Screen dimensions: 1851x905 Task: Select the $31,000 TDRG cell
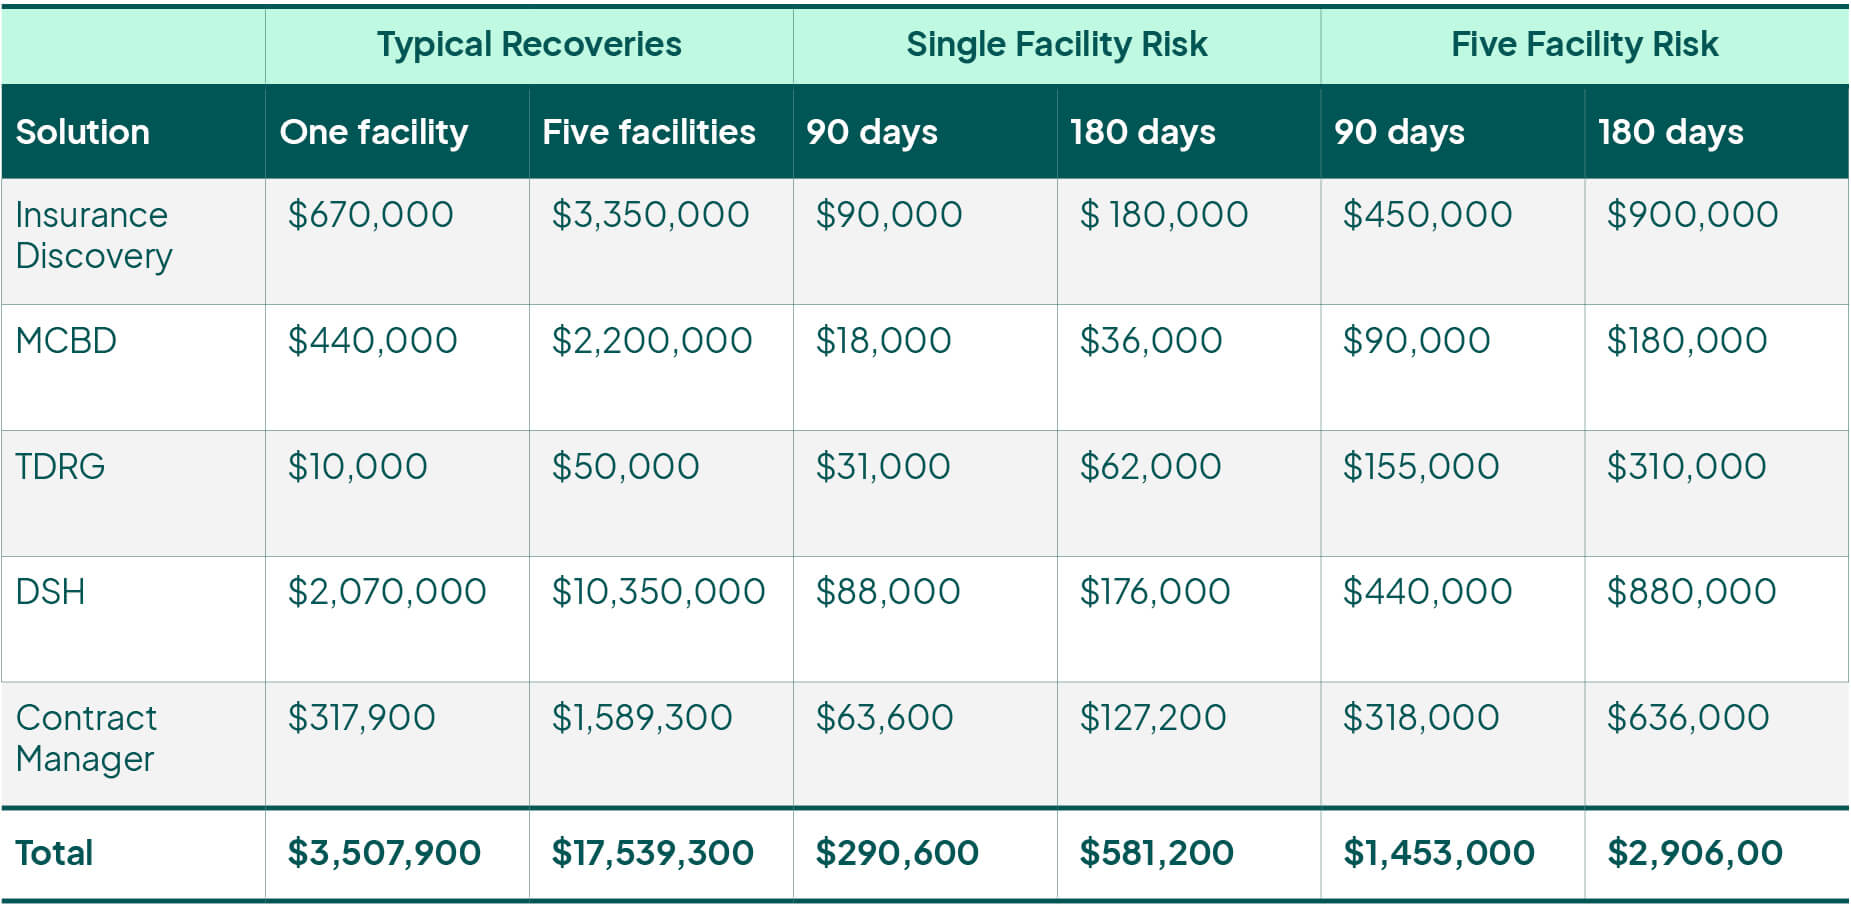(883, 467)
